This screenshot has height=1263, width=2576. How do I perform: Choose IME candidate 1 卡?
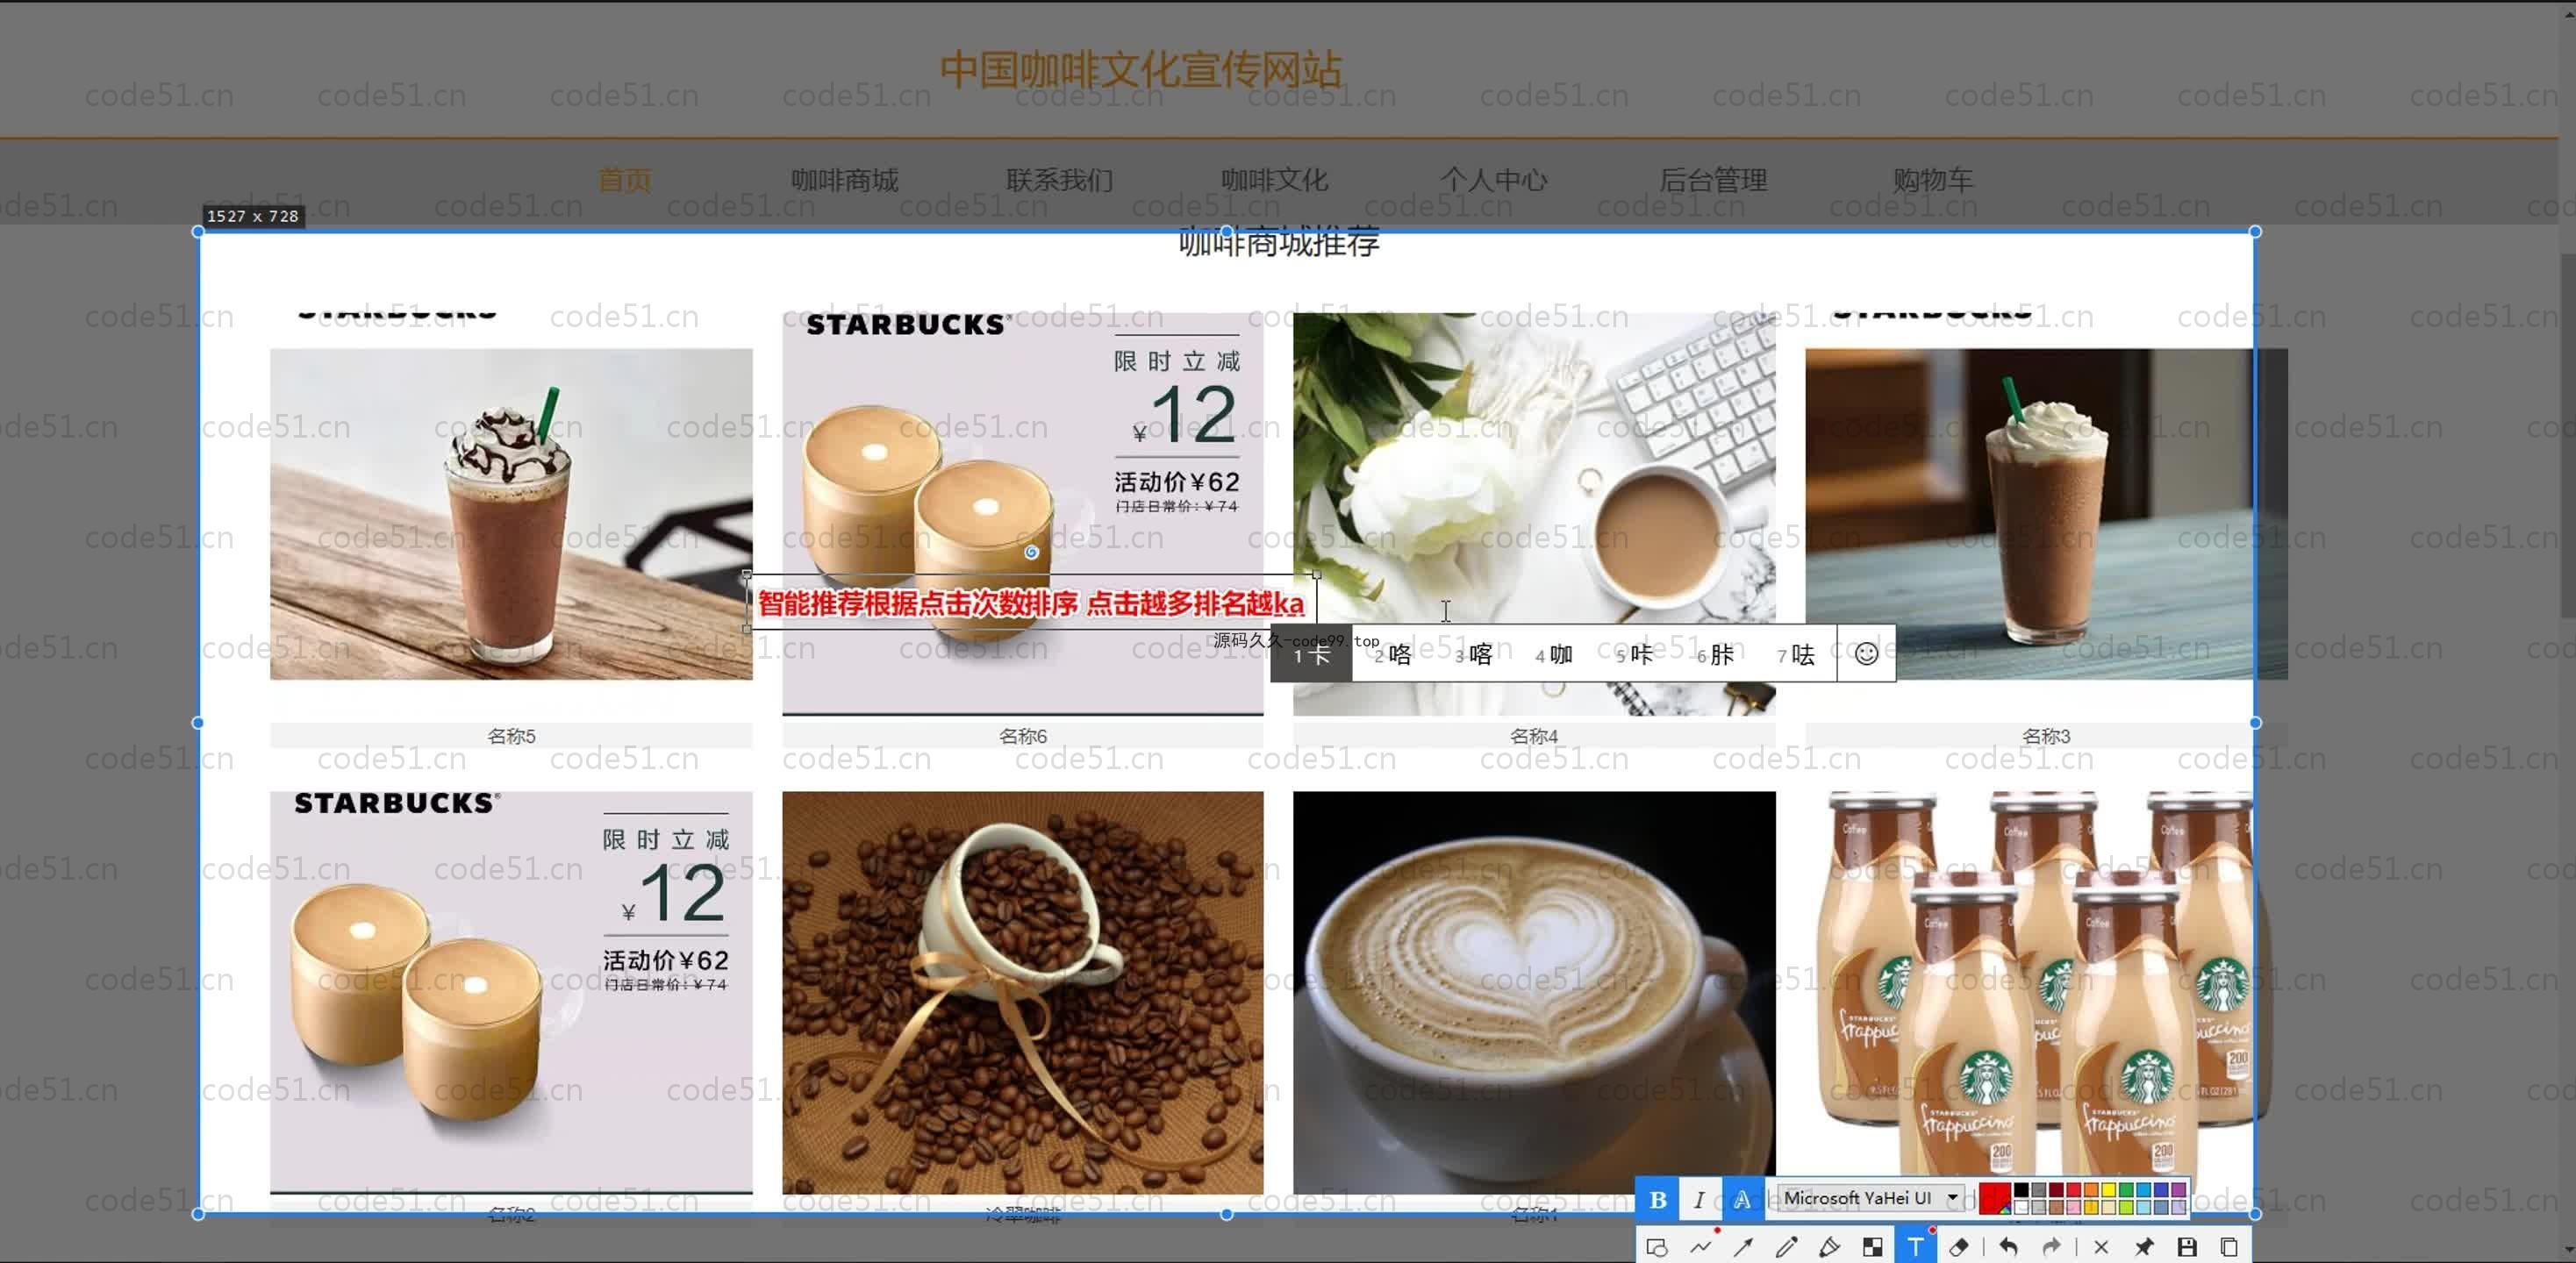pyautogui.click(x=1311, y=655)
